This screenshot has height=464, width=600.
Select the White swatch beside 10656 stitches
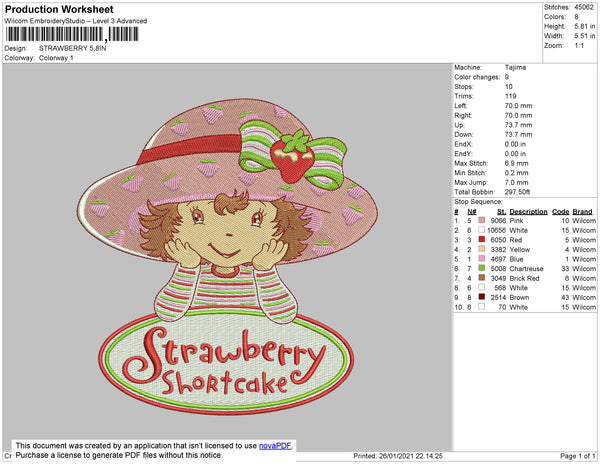[482, 230]
